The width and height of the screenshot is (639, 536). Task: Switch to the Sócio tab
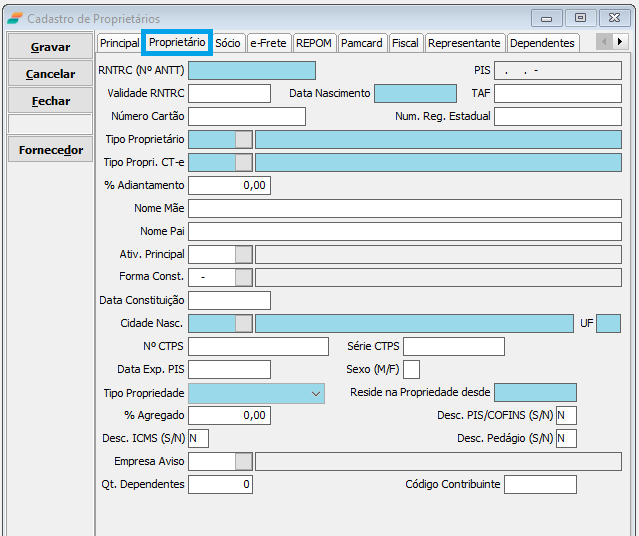point(227,43)
